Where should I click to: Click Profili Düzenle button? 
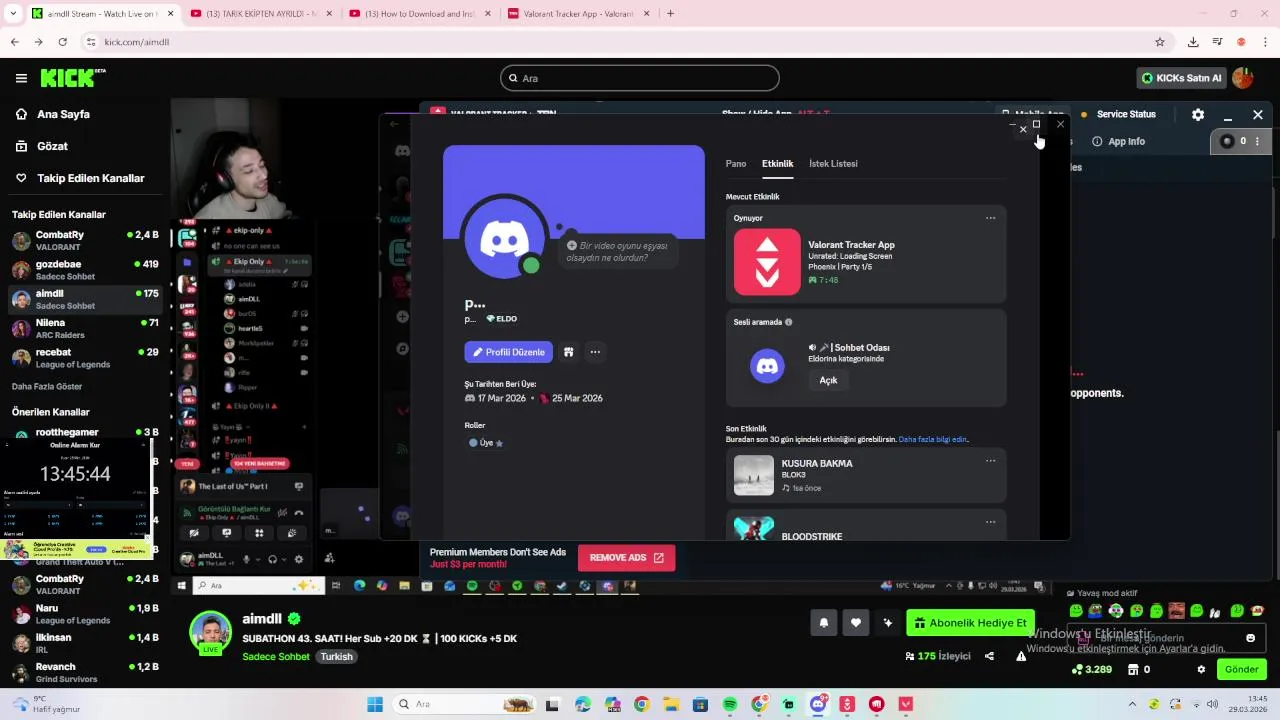pyautogui.click(x=508, y=352)
